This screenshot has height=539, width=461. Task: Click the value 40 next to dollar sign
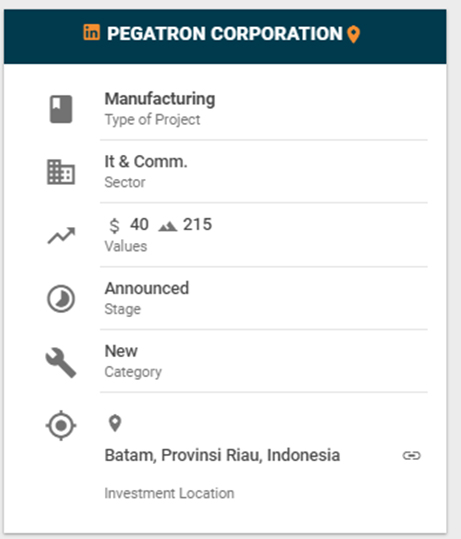pyautogui.click(x=139, y=224)
